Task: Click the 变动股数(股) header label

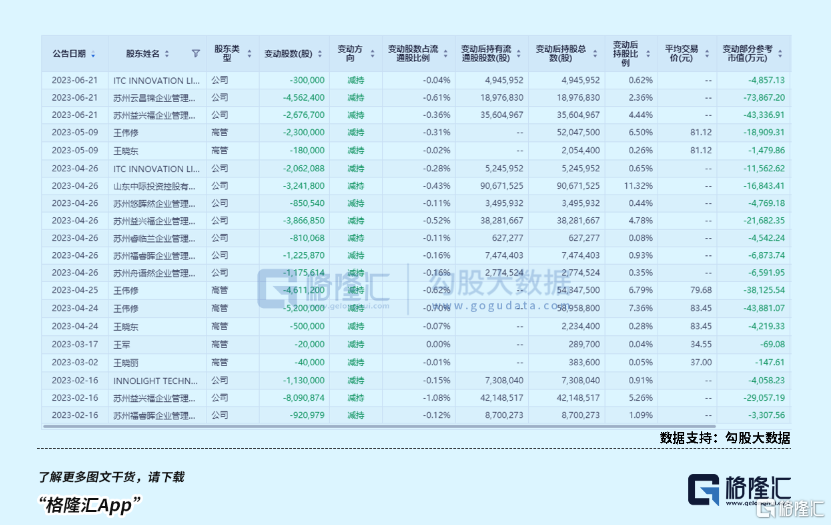Action: (288, 54)
